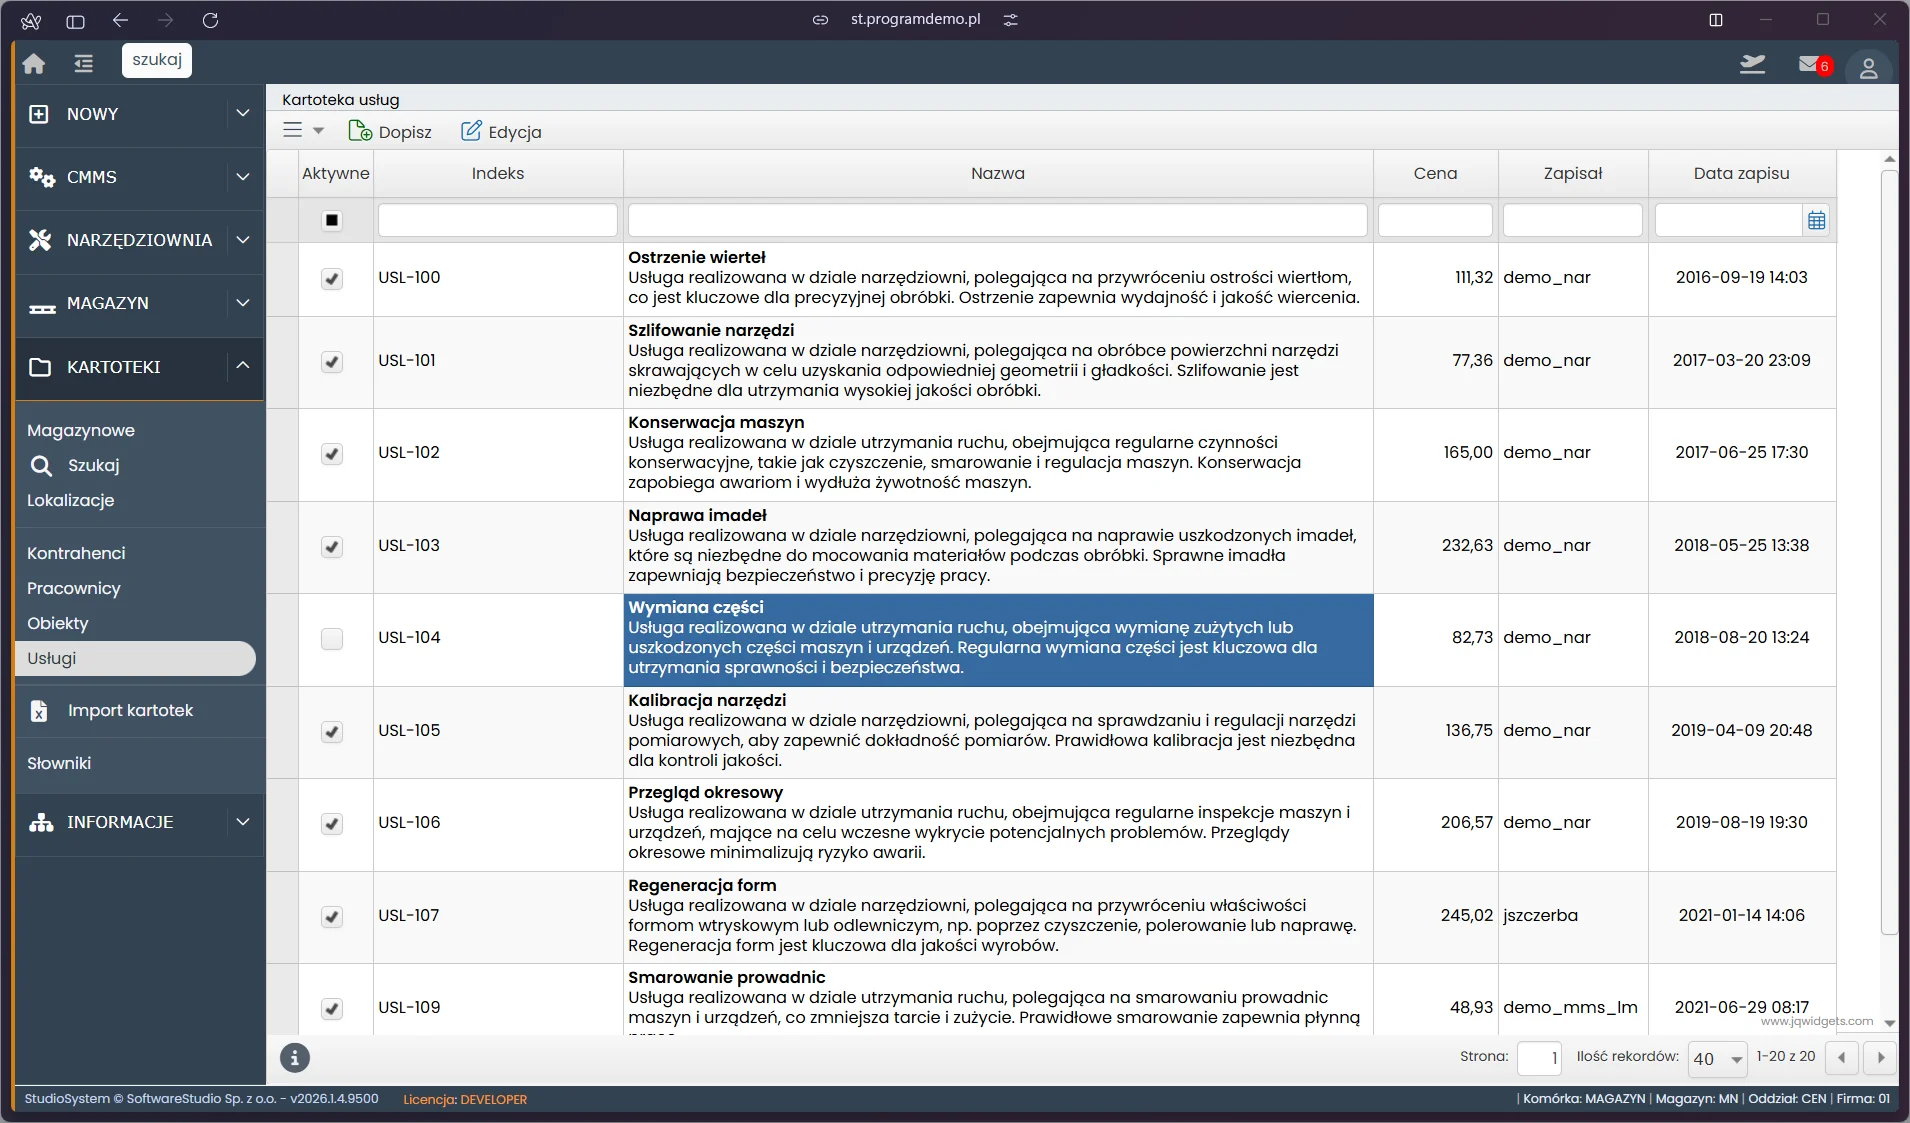Click the MAGAZYN icon
The image size is (1910, 1123).
pyautogui.click(x=42, y=307)
